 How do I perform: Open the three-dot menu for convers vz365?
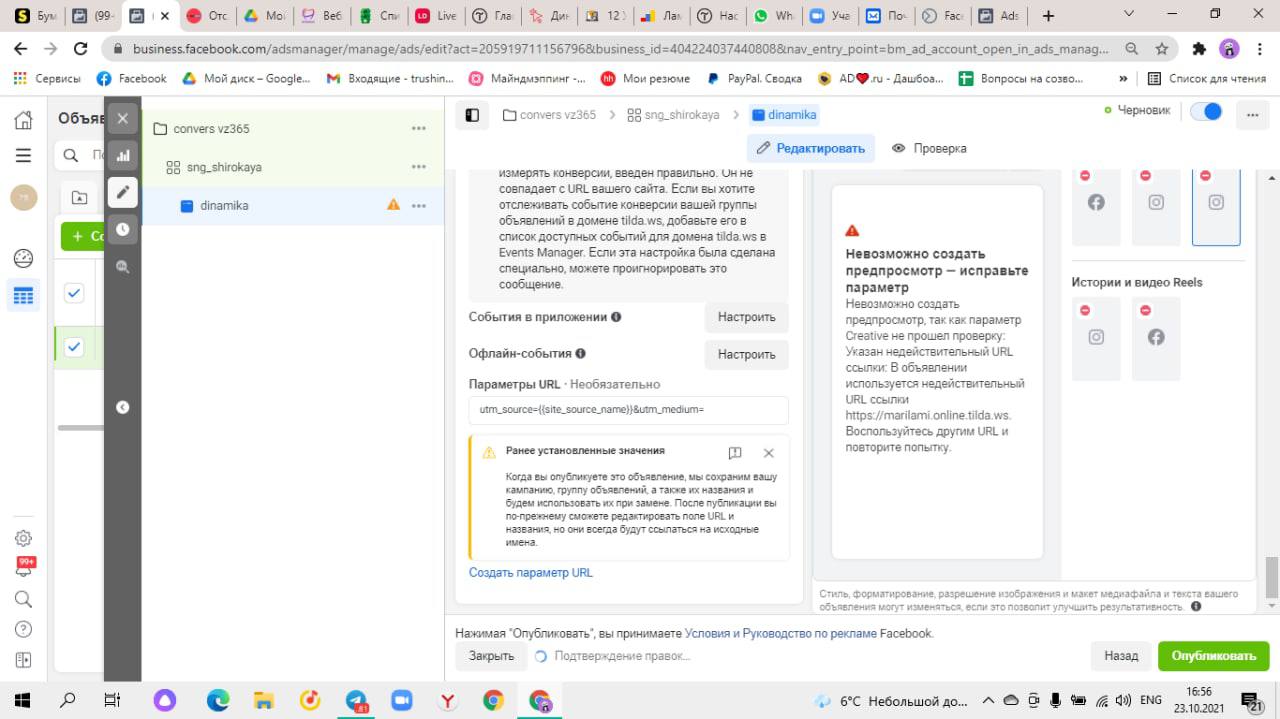point(419,128)
